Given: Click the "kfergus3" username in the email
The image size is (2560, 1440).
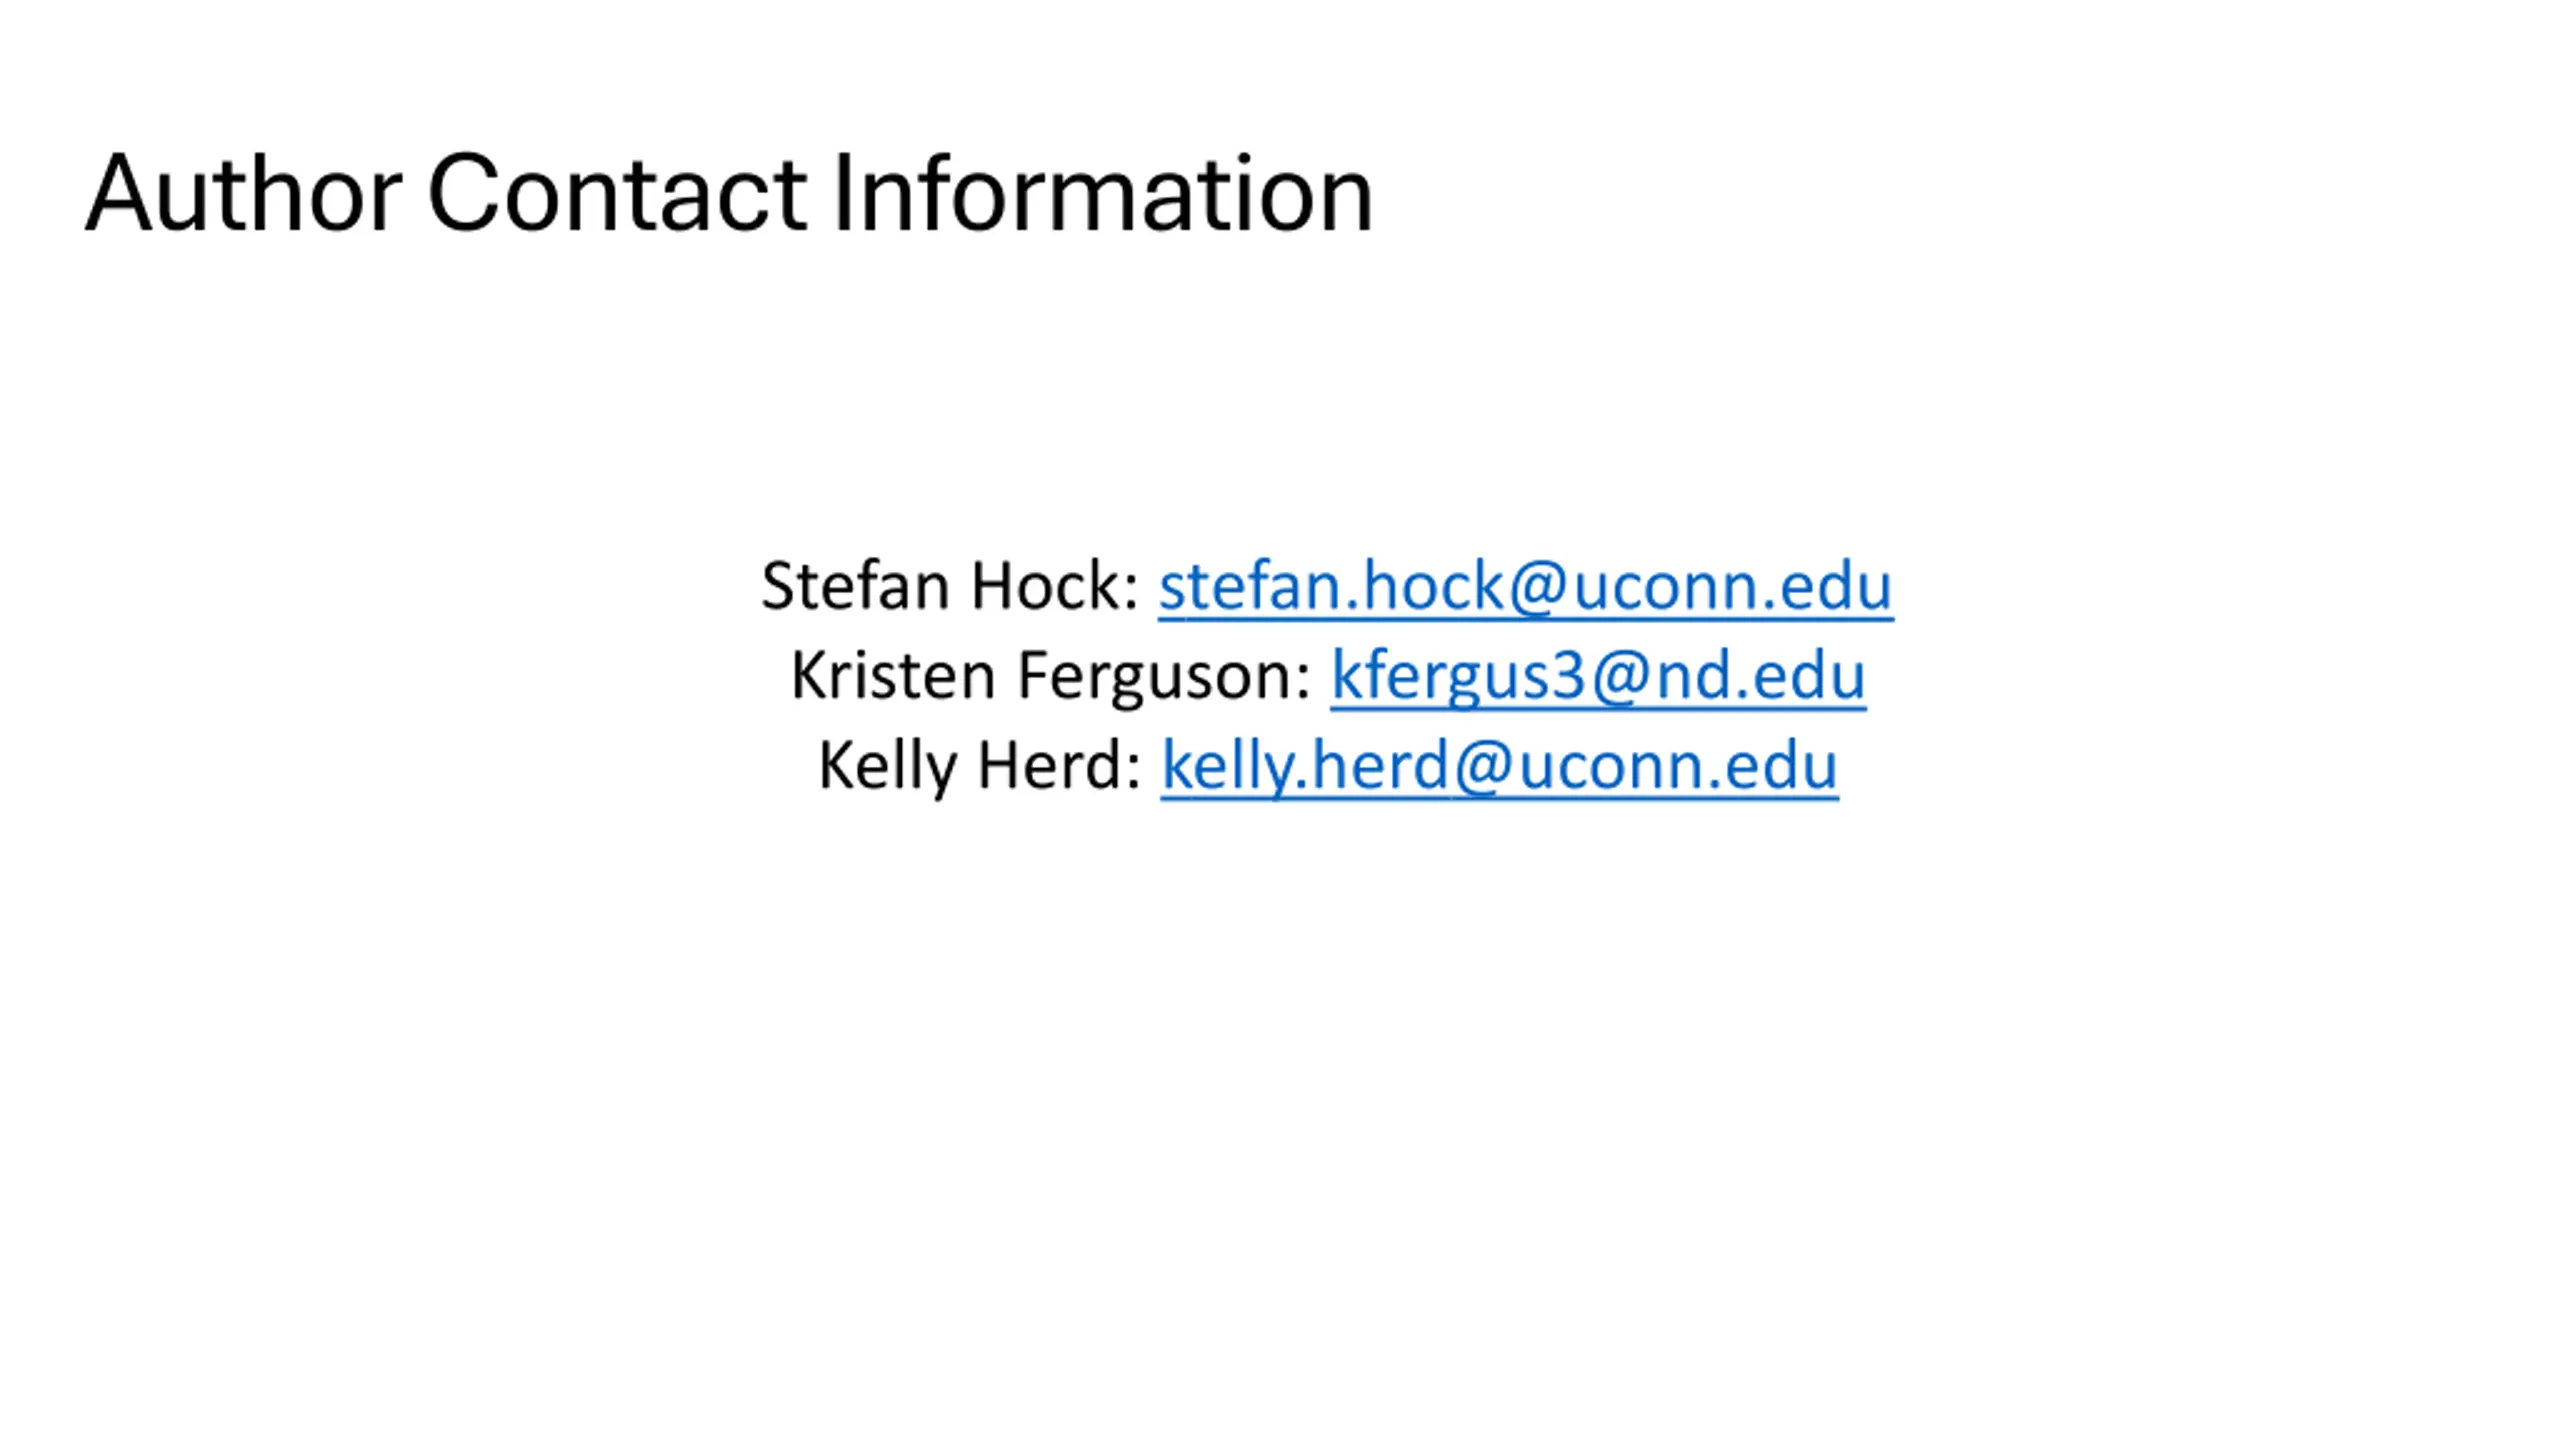Looking at the screenshot, I should pyautogui.click(x=1457, y=676).
